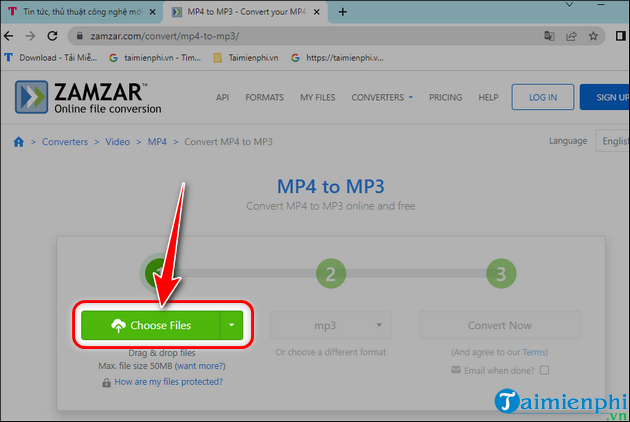Screen dimensions: 630x422
Task: Go back with the browser back arrow
Action: click(9, 36)
